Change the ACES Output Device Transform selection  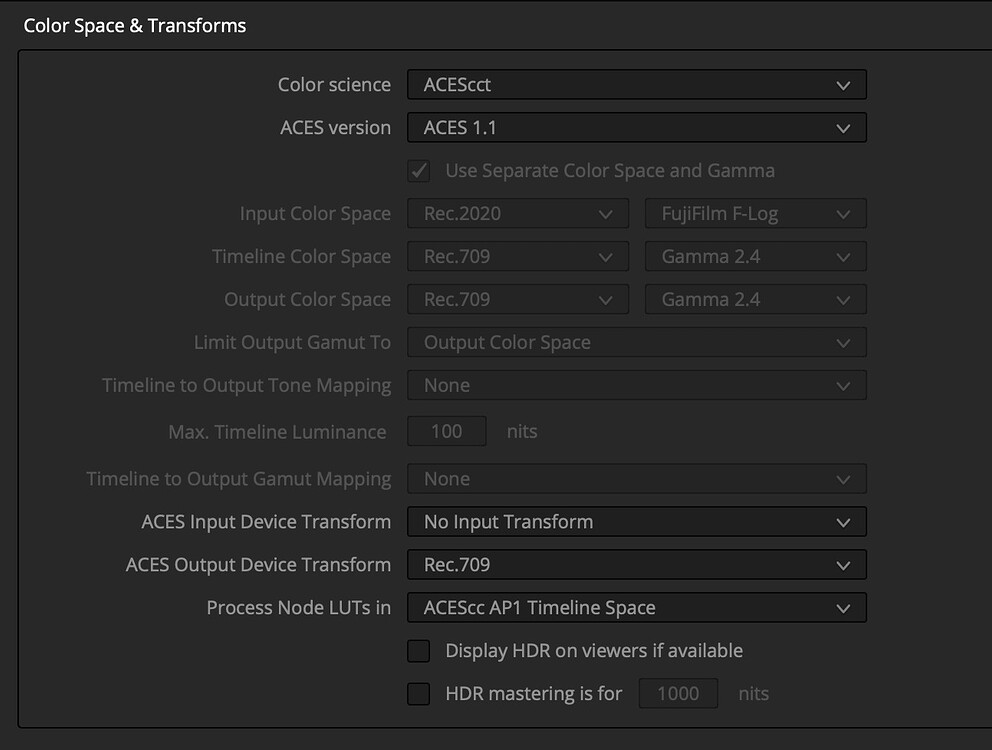point(636,564)
